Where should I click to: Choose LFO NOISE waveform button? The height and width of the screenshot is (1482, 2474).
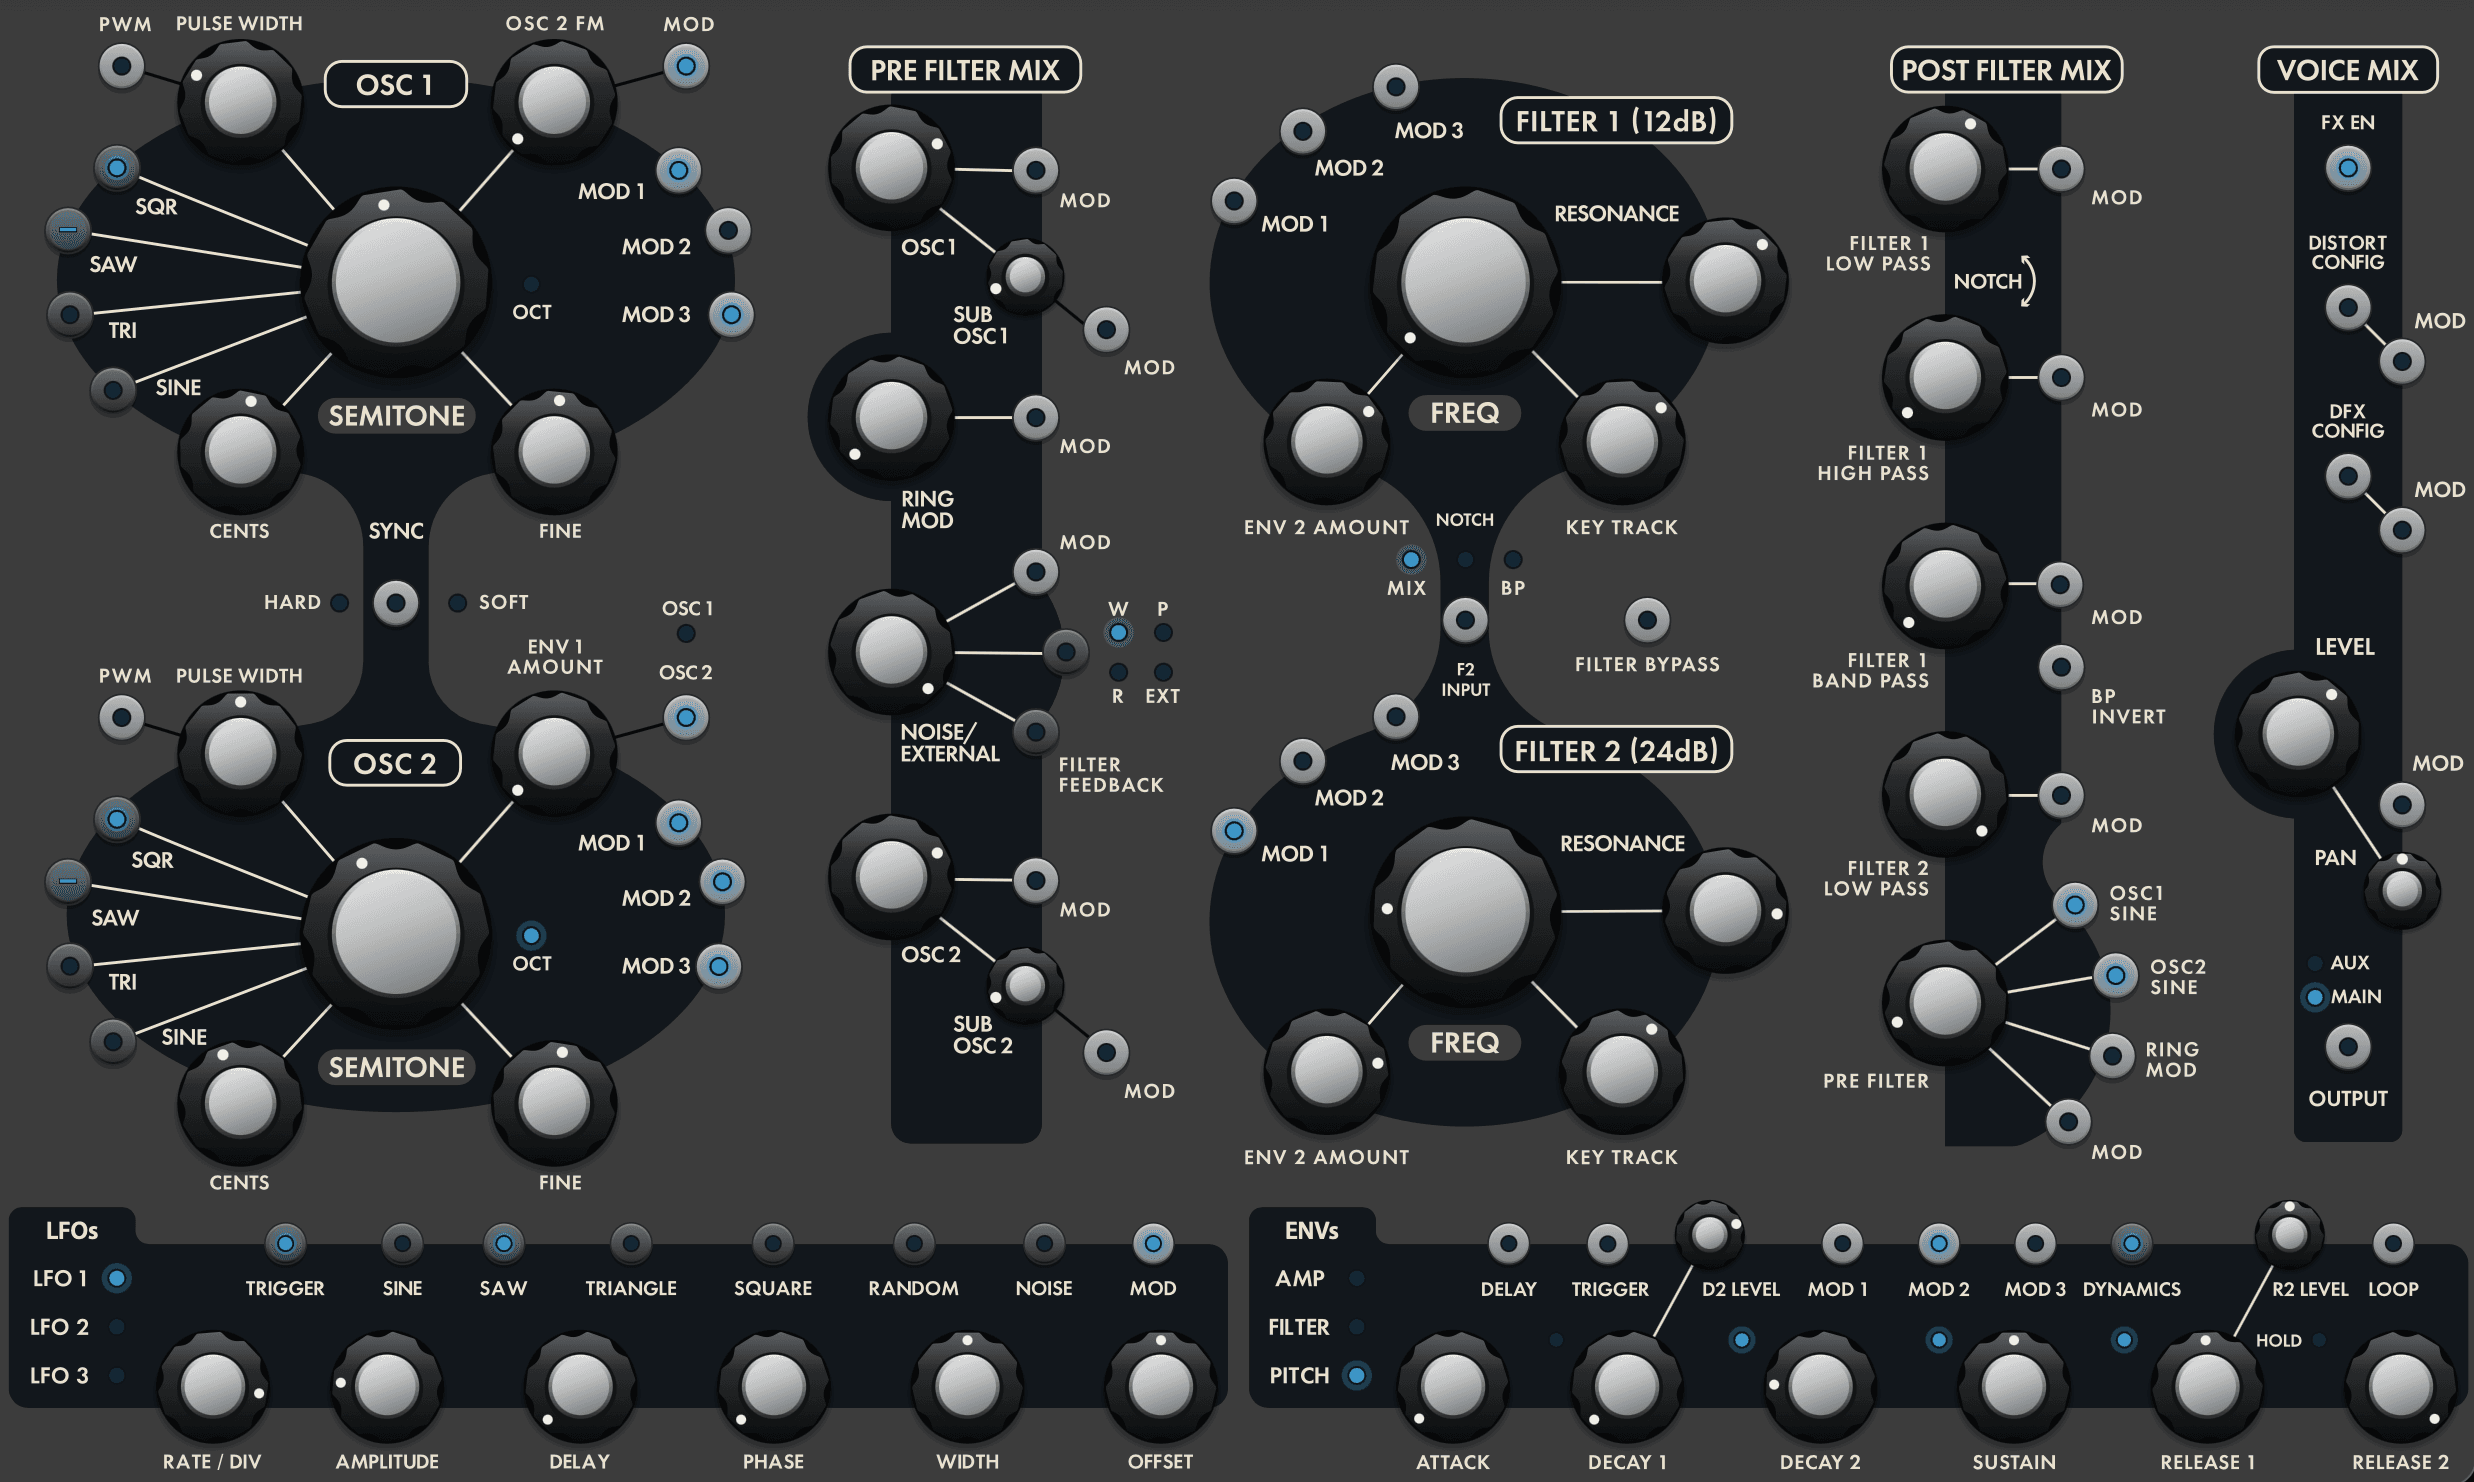1044,1244
